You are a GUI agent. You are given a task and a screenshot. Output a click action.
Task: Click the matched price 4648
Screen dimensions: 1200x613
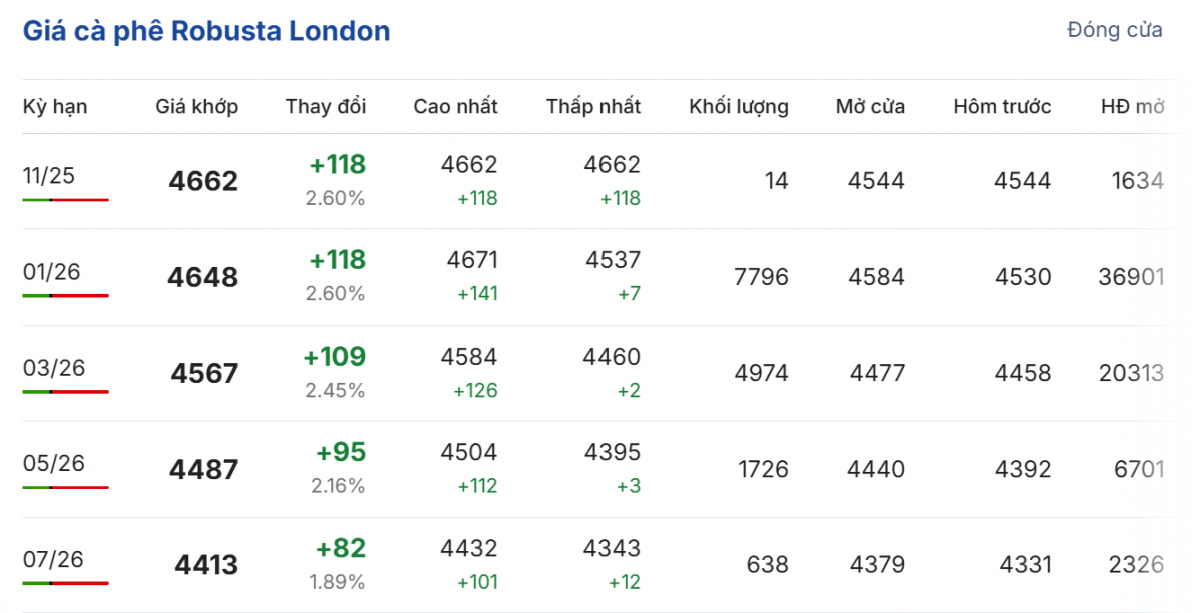point(202,277)
